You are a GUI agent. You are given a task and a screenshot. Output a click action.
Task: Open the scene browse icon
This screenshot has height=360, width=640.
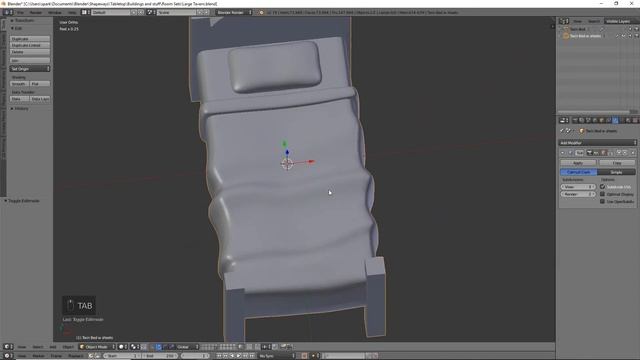pyautogui.click(x=151, y=13)
